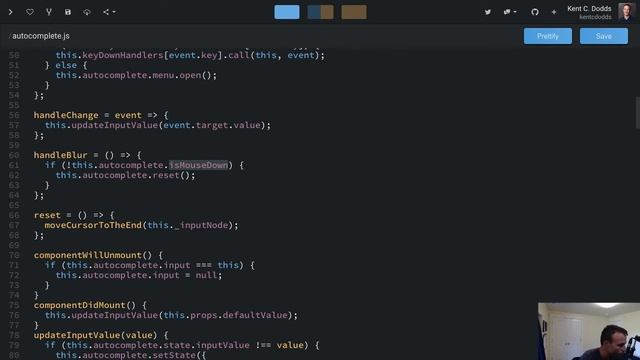Click the user avatar photo
Viewport: 640px width, 360px height.
pos(626,12)
